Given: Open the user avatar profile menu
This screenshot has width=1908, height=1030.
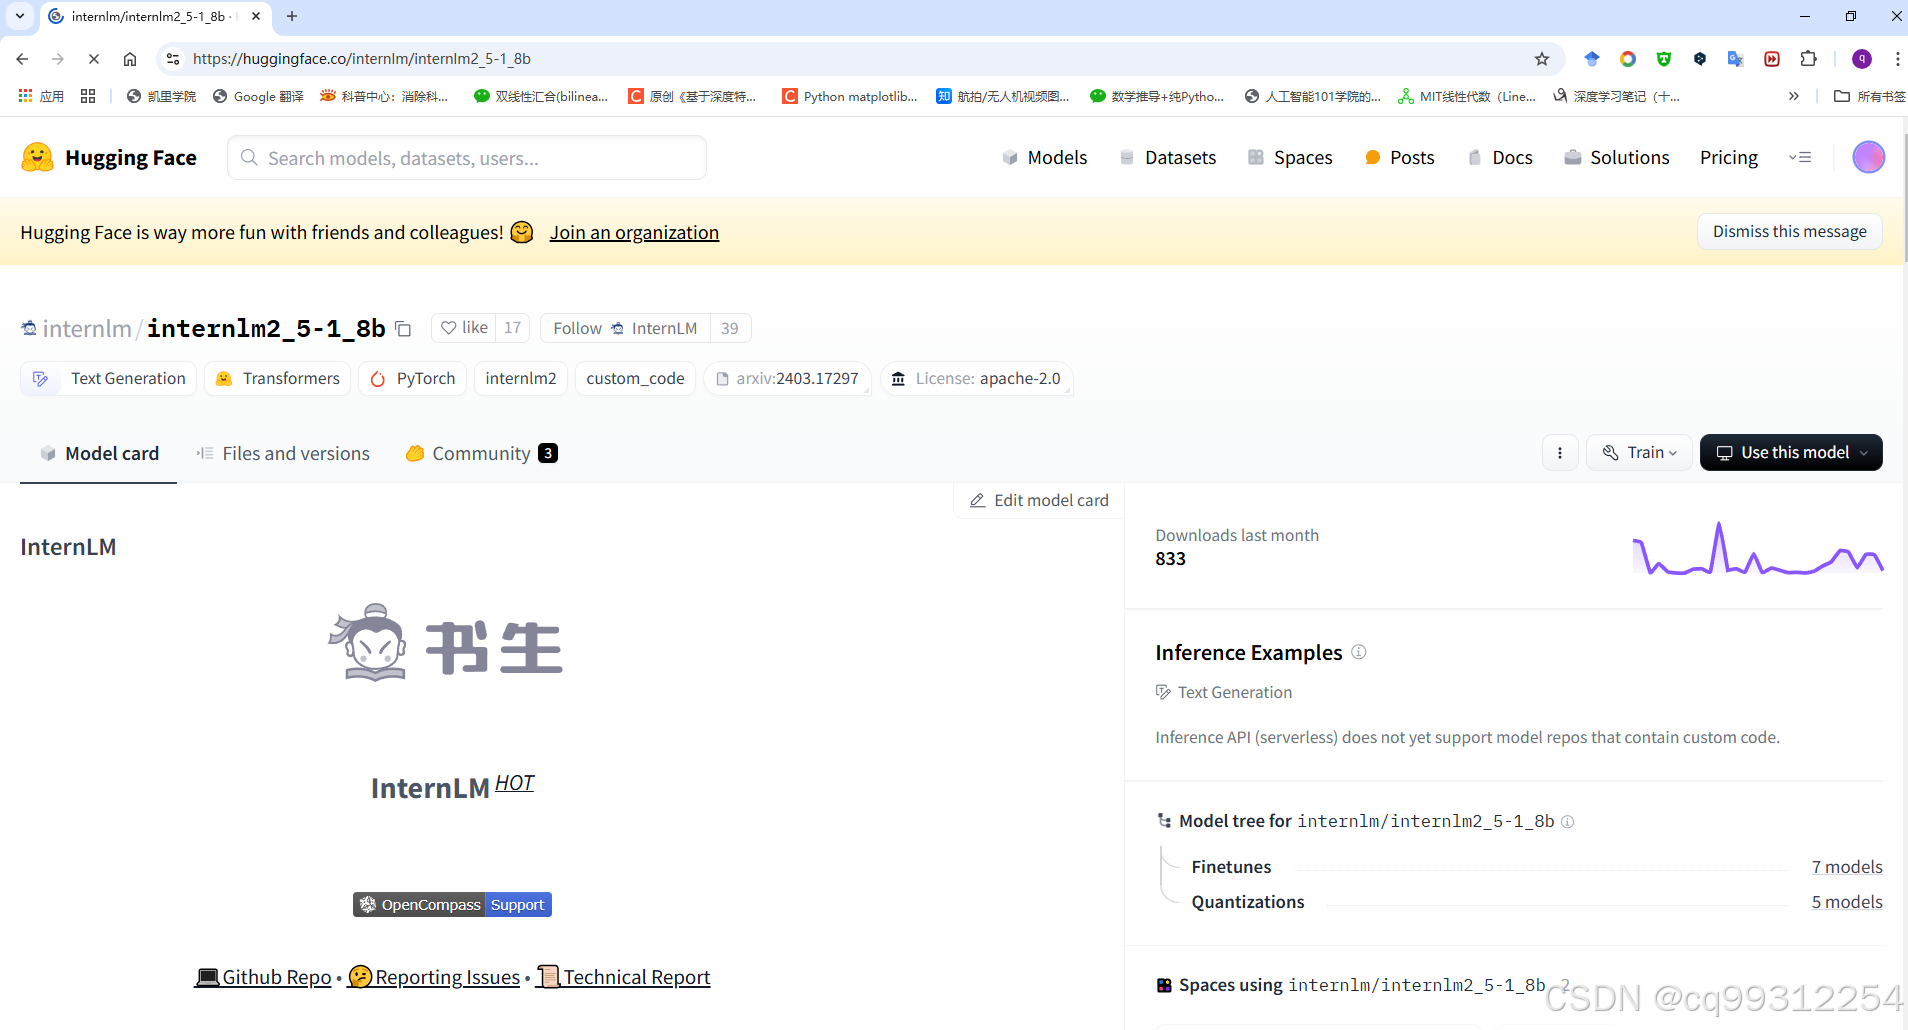Looking at the screenshot, I should [1868, 157].
